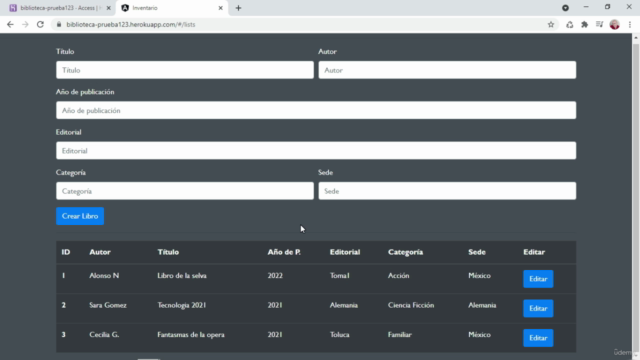This screenshot has width=640, height=360.
Task: Click the site lock icon
Action: [x=59, y=24]
